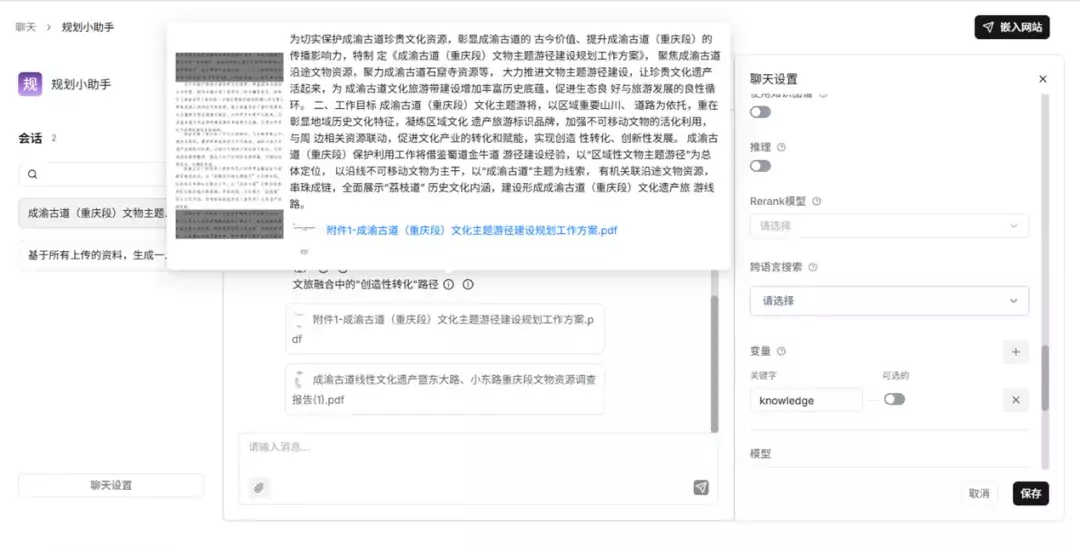Click the 保存 button
Screen dimensions: 1080x547
1030,493
